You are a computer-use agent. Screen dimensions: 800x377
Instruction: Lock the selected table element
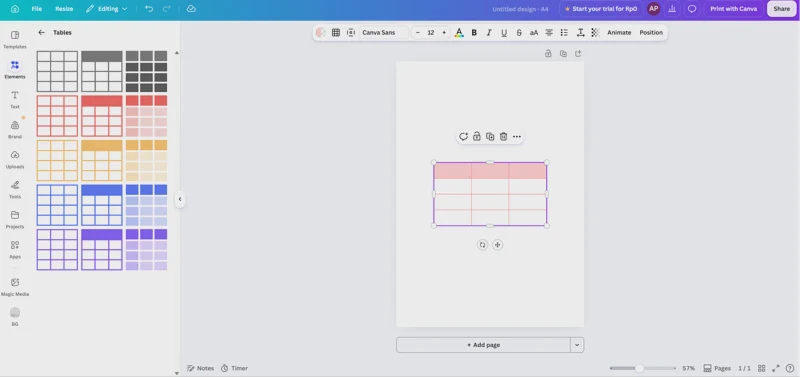(x=477, y=137)
